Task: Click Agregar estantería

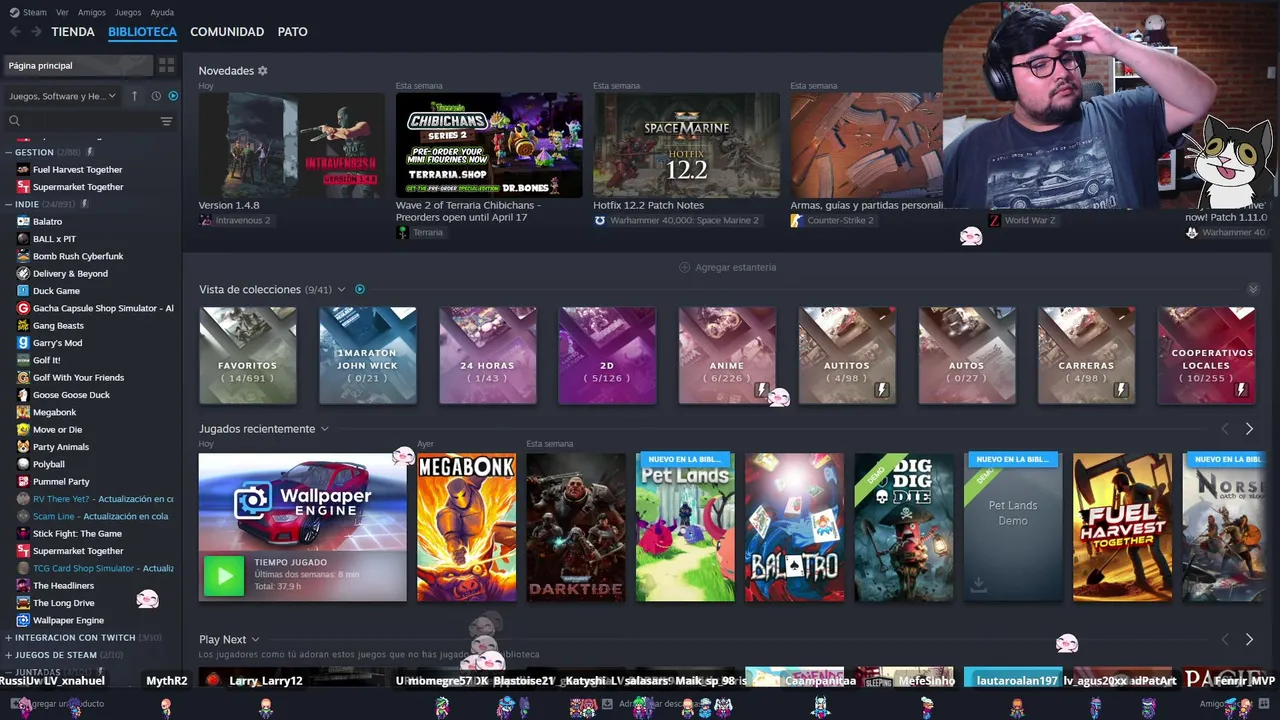Action: (728, 267)
